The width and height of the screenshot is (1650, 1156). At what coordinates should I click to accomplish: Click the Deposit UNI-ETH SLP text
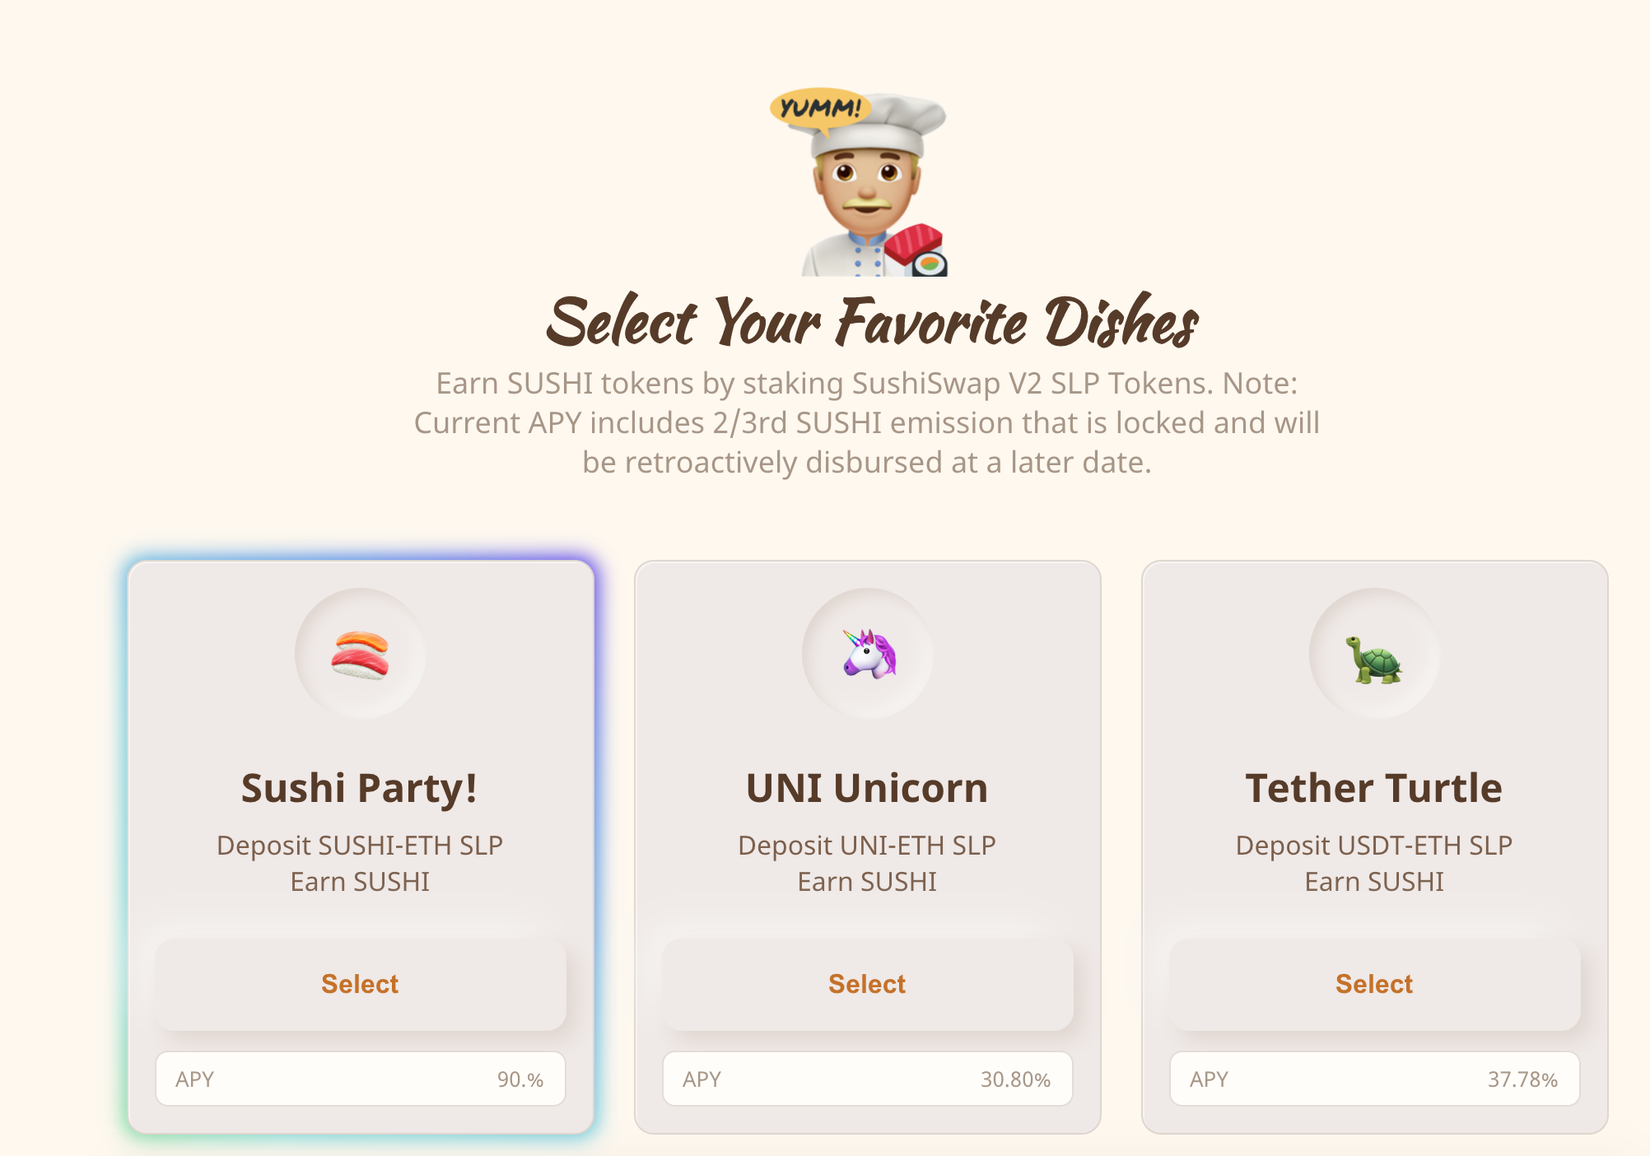pos(867,845)
